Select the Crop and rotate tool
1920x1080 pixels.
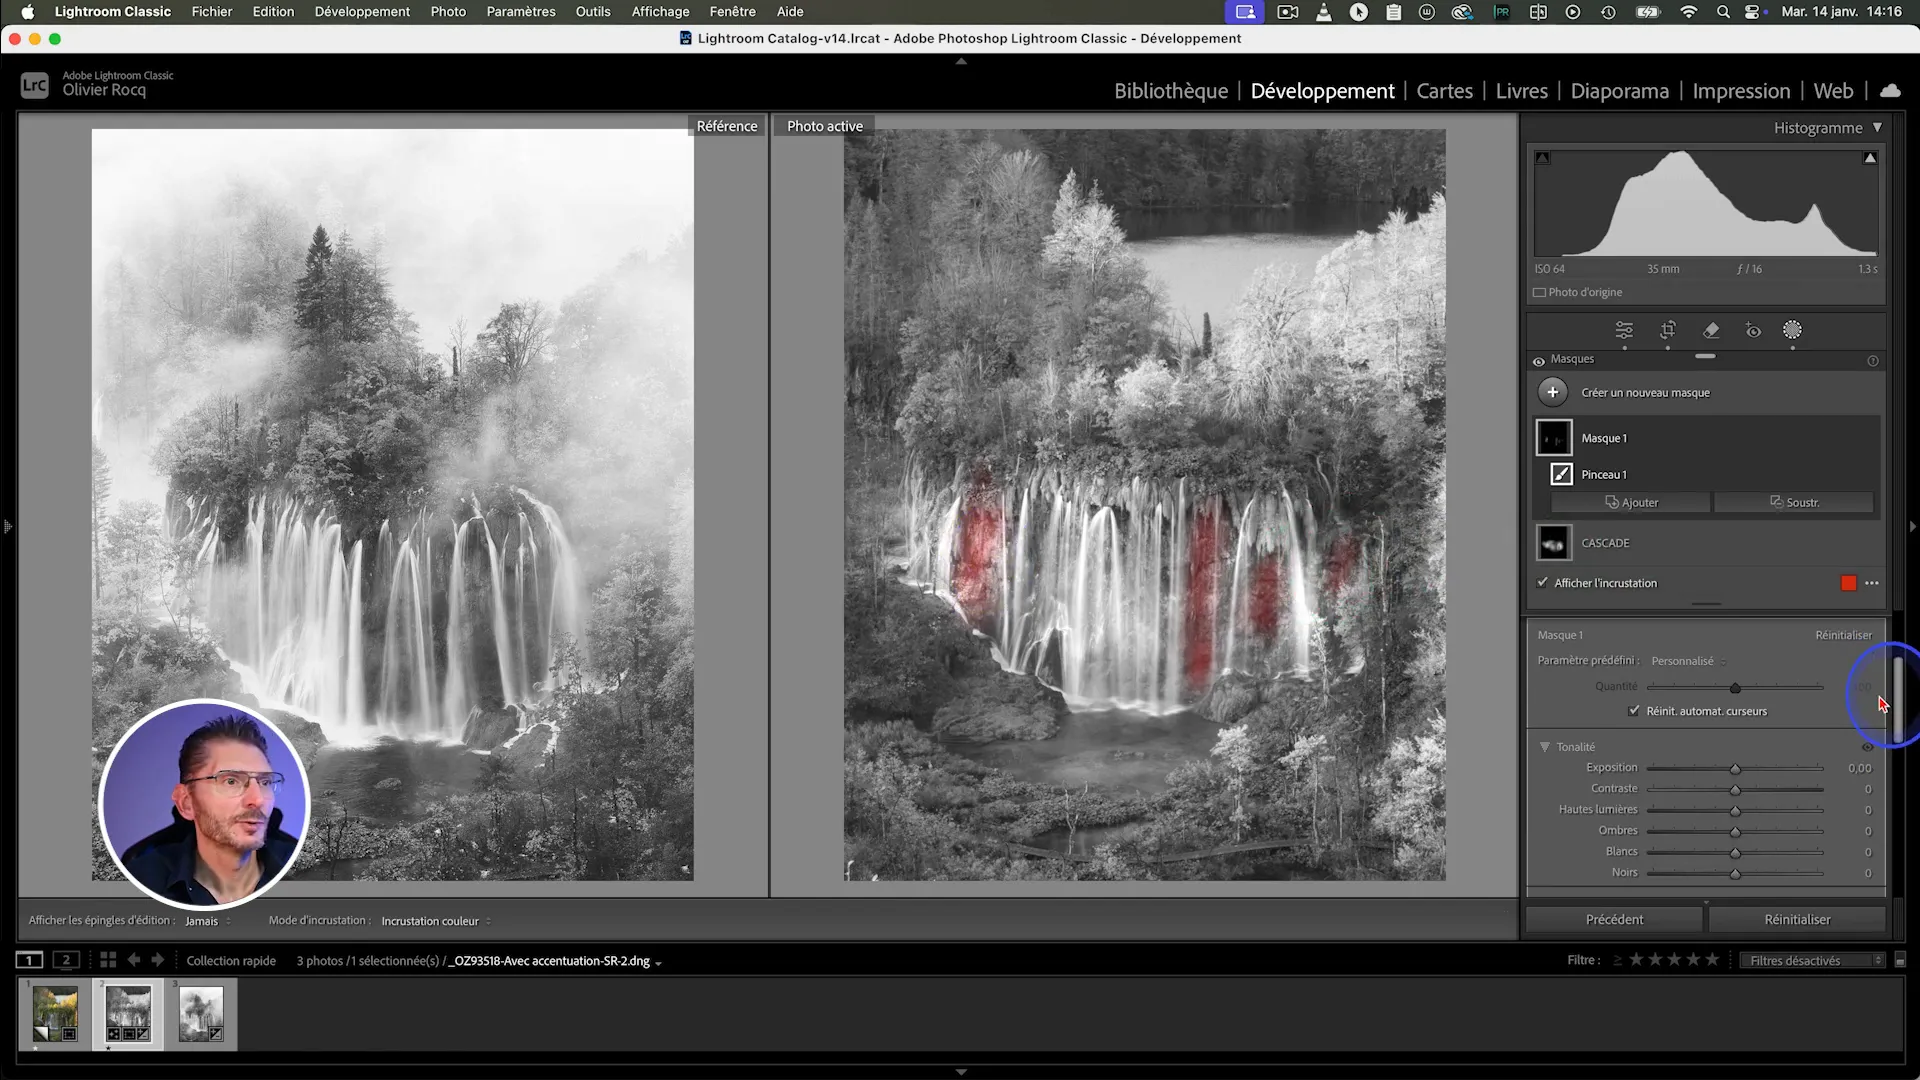[x=1668, y=330]
